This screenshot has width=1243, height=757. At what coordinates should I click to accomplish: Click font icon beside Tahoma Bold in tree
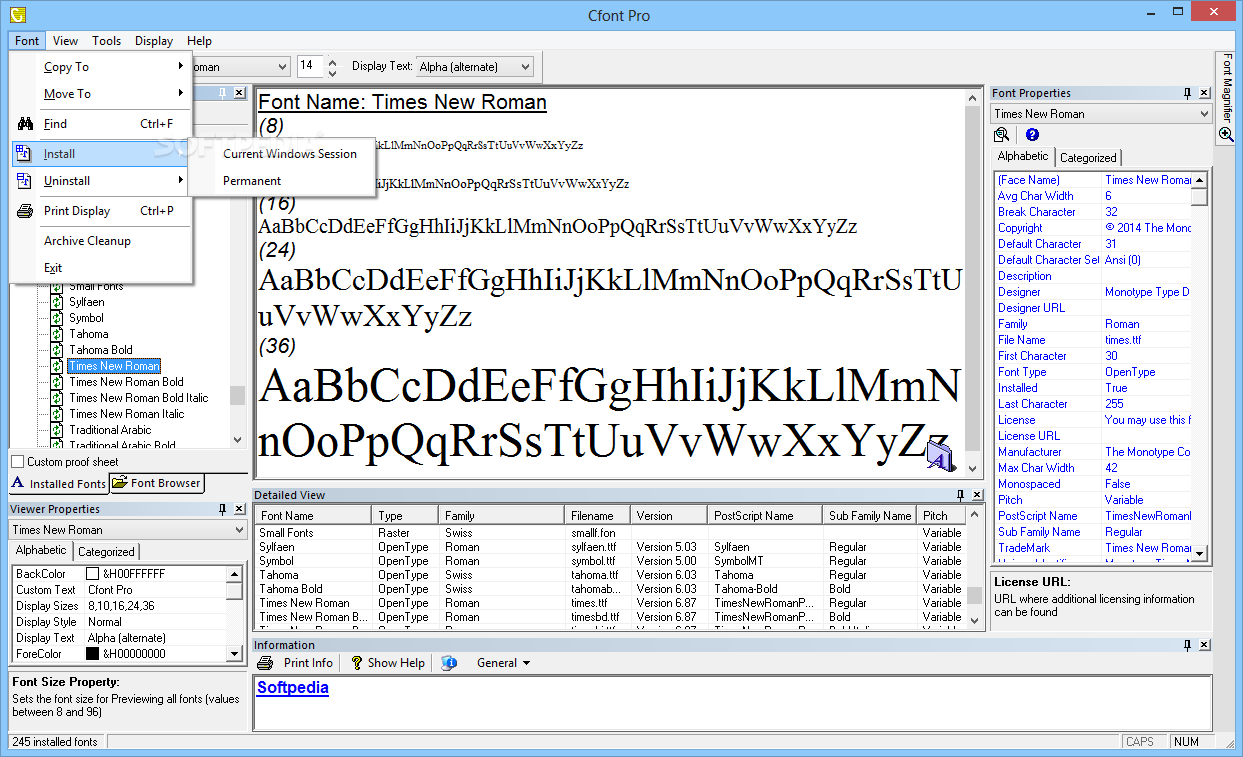tap(57, 350)
